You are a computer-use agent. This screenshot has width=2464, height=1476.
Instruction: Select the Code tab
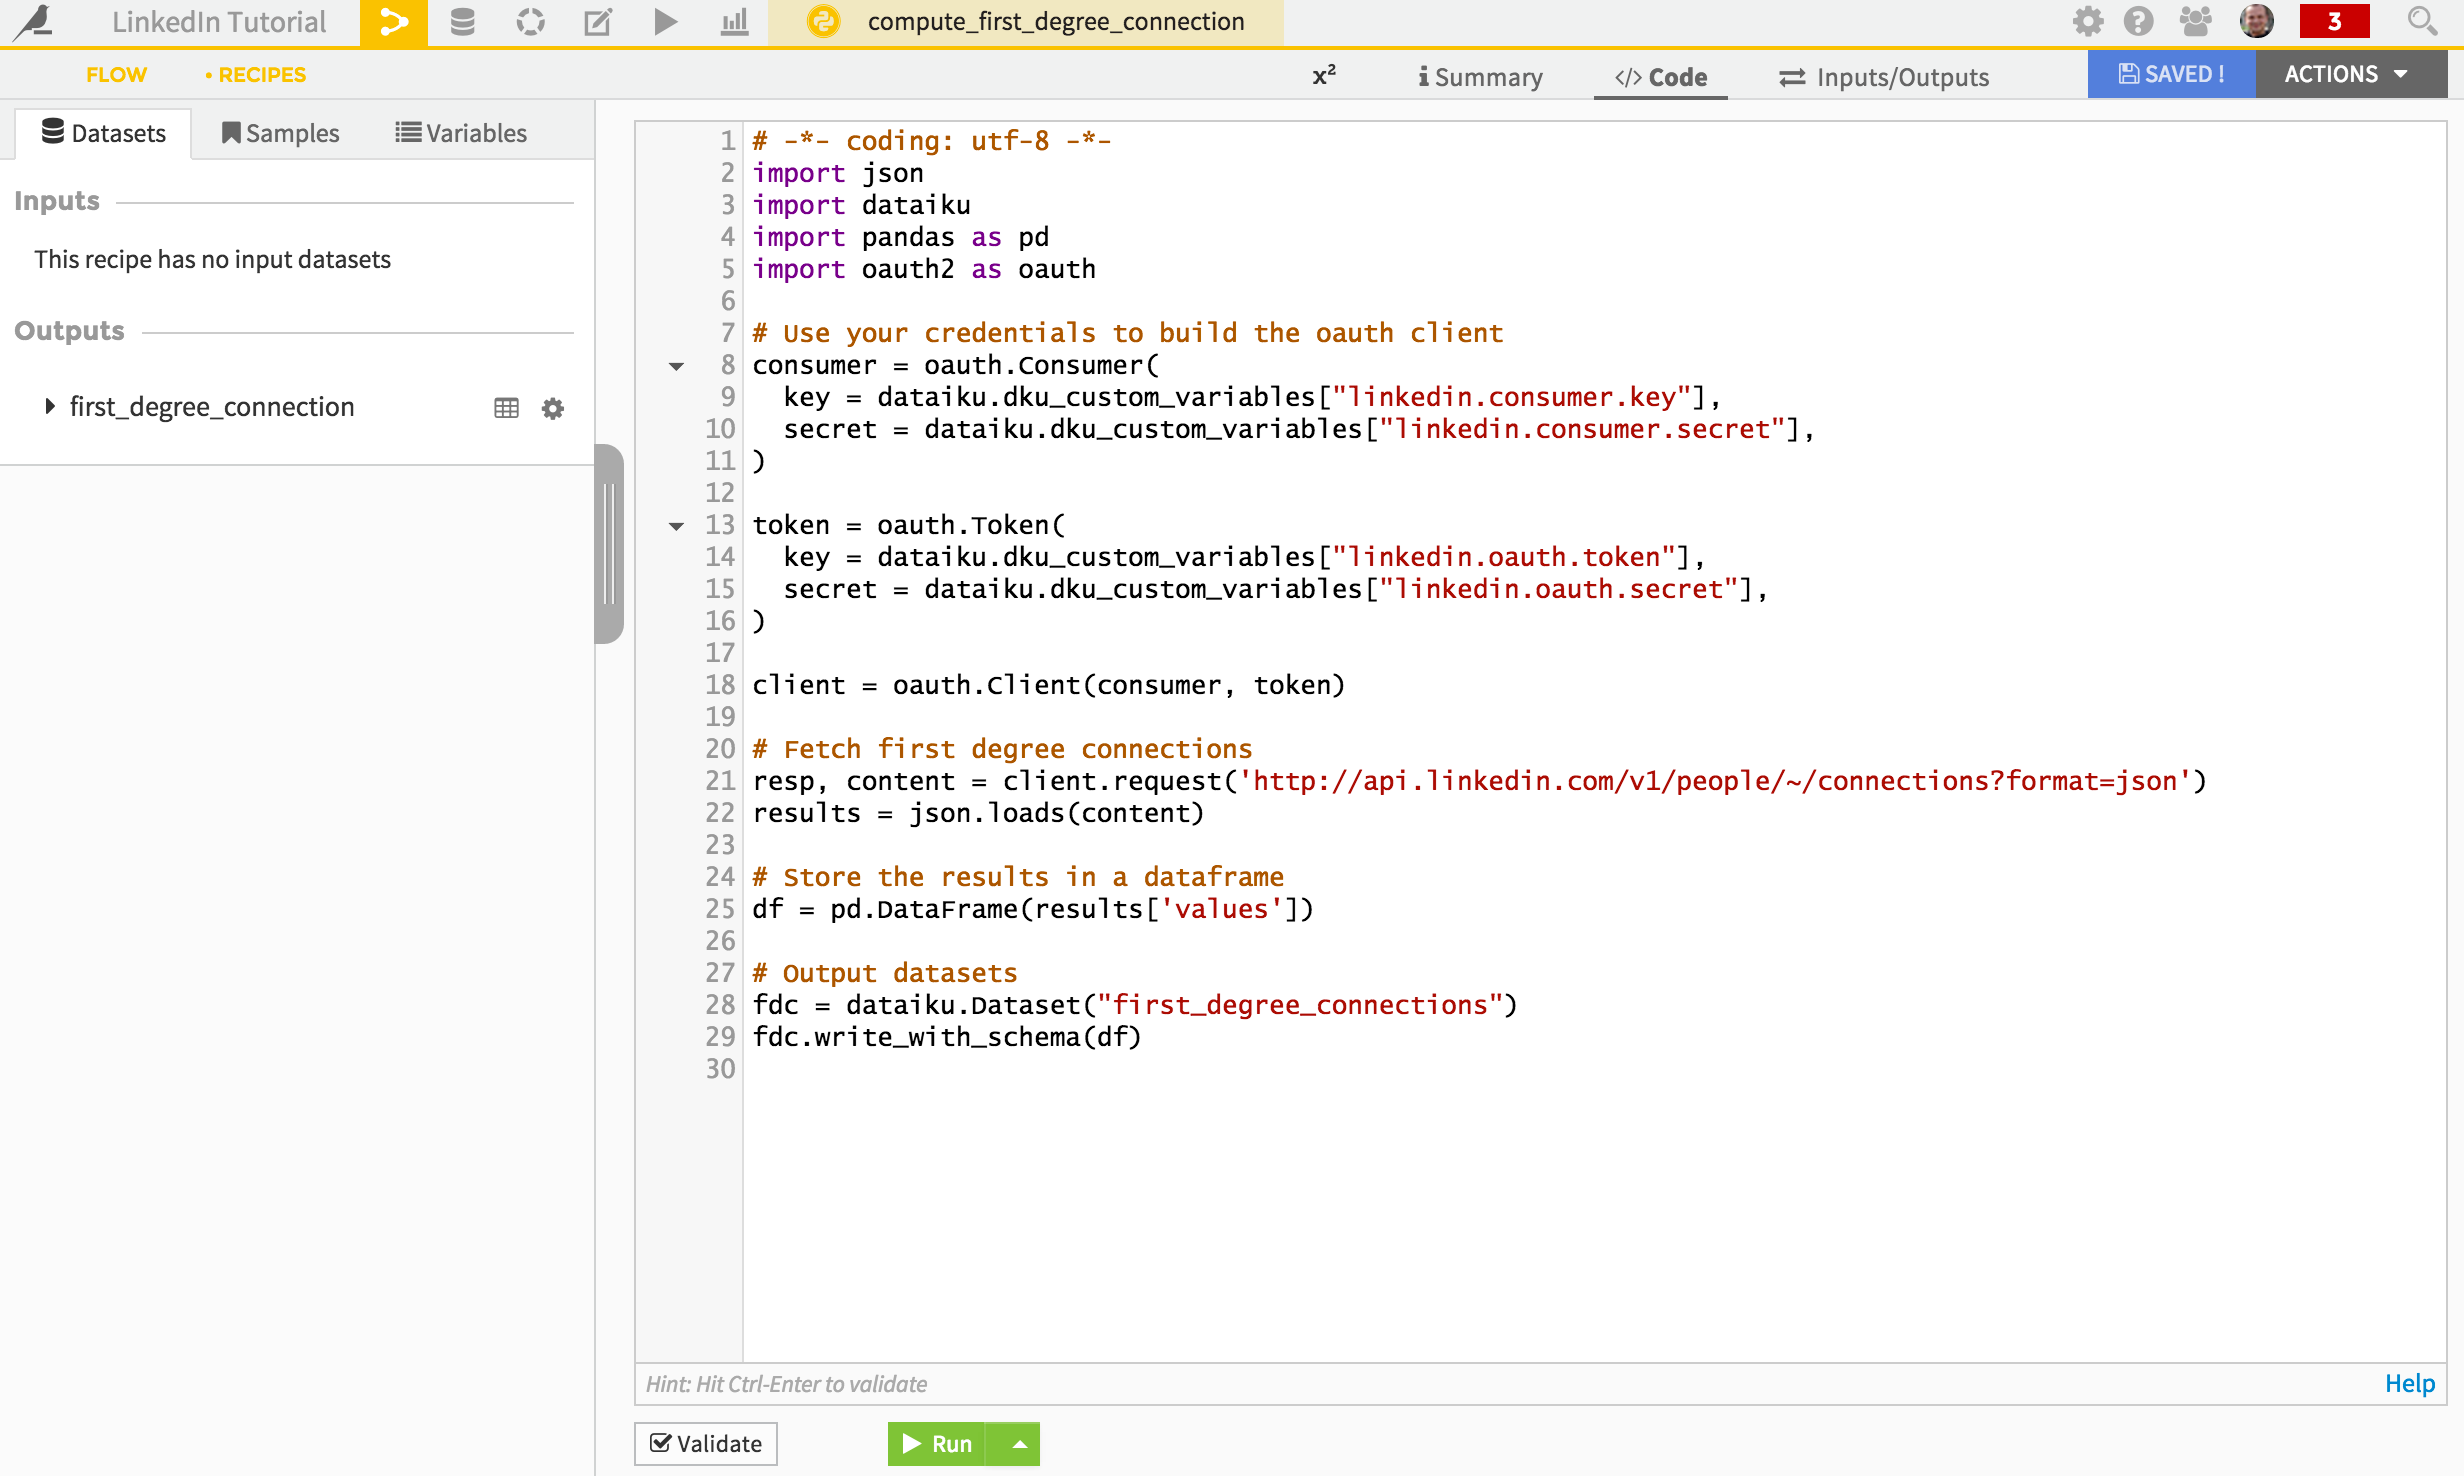tap(1661, 77)
